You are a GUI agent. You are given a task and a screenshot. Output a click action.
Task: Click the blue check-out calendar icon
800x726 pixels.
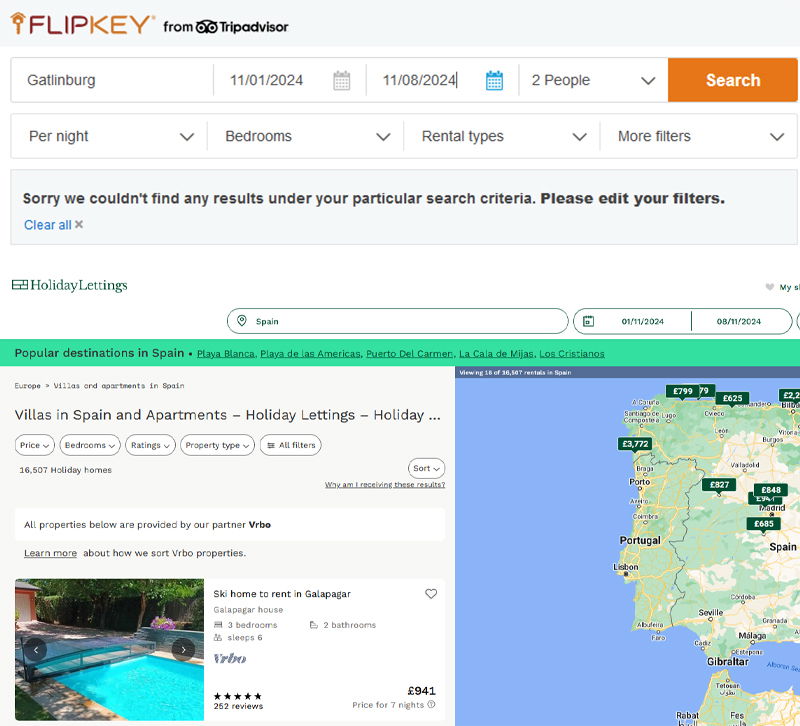coord(494,81)
